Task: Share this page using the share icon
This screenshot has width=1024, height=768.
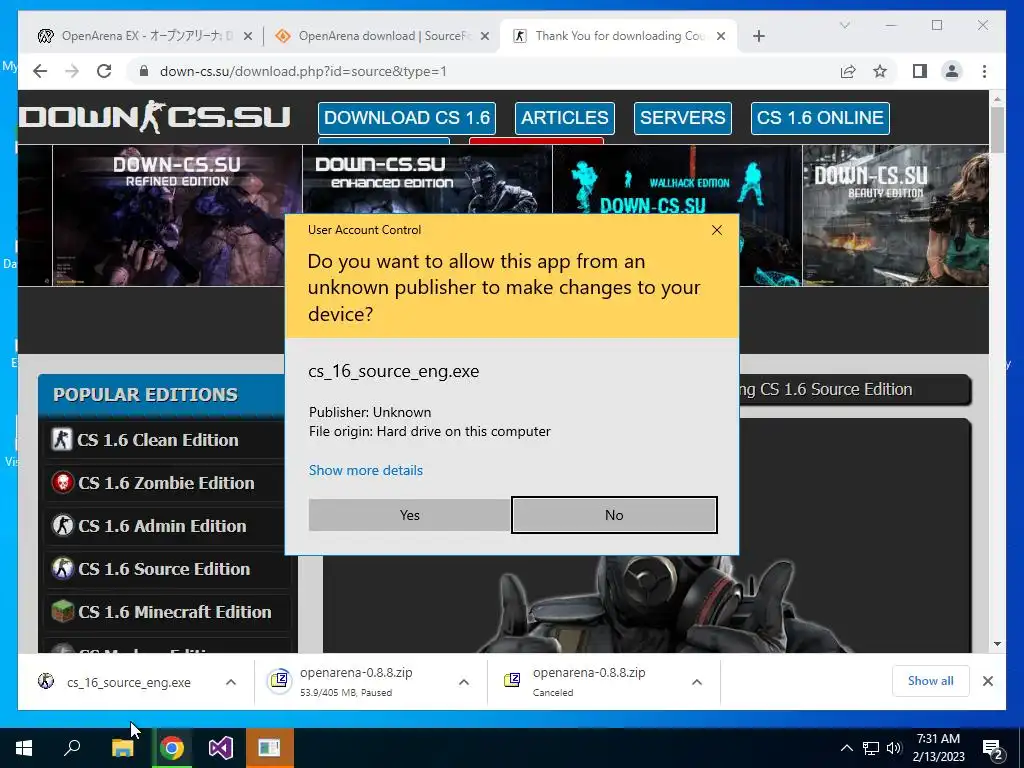Action: coord(848,71)
